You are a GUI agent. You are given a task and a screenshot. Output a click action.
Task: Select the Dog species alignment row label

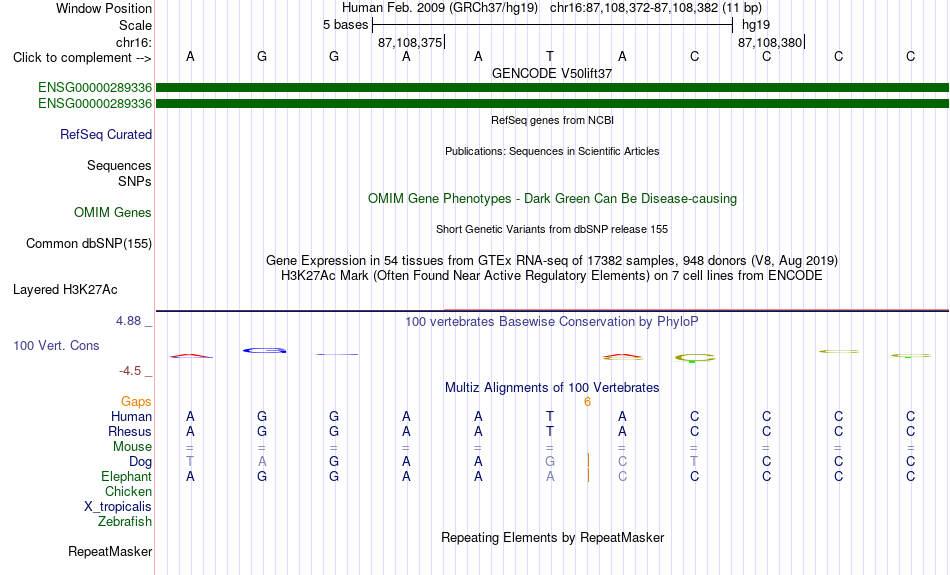click(x=140, y=462)
